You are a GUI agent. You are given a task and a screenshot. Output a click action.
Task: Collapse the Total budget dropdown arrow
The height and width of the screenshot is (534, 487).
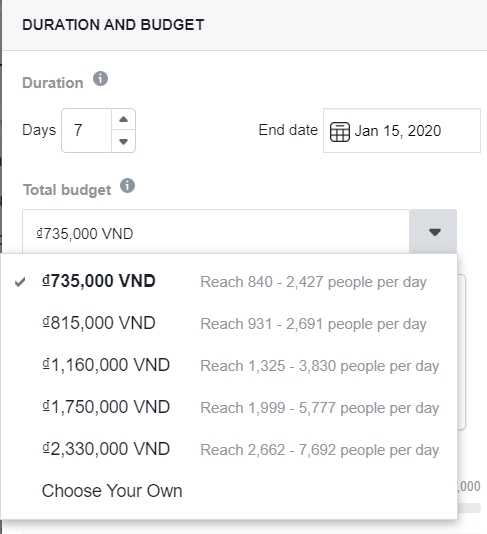click(x=433, y=232)
